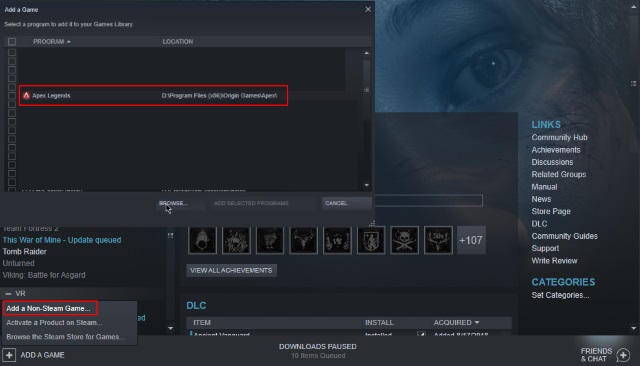Sort programs by PROGRAM column
640x366 pixels.
51,42
